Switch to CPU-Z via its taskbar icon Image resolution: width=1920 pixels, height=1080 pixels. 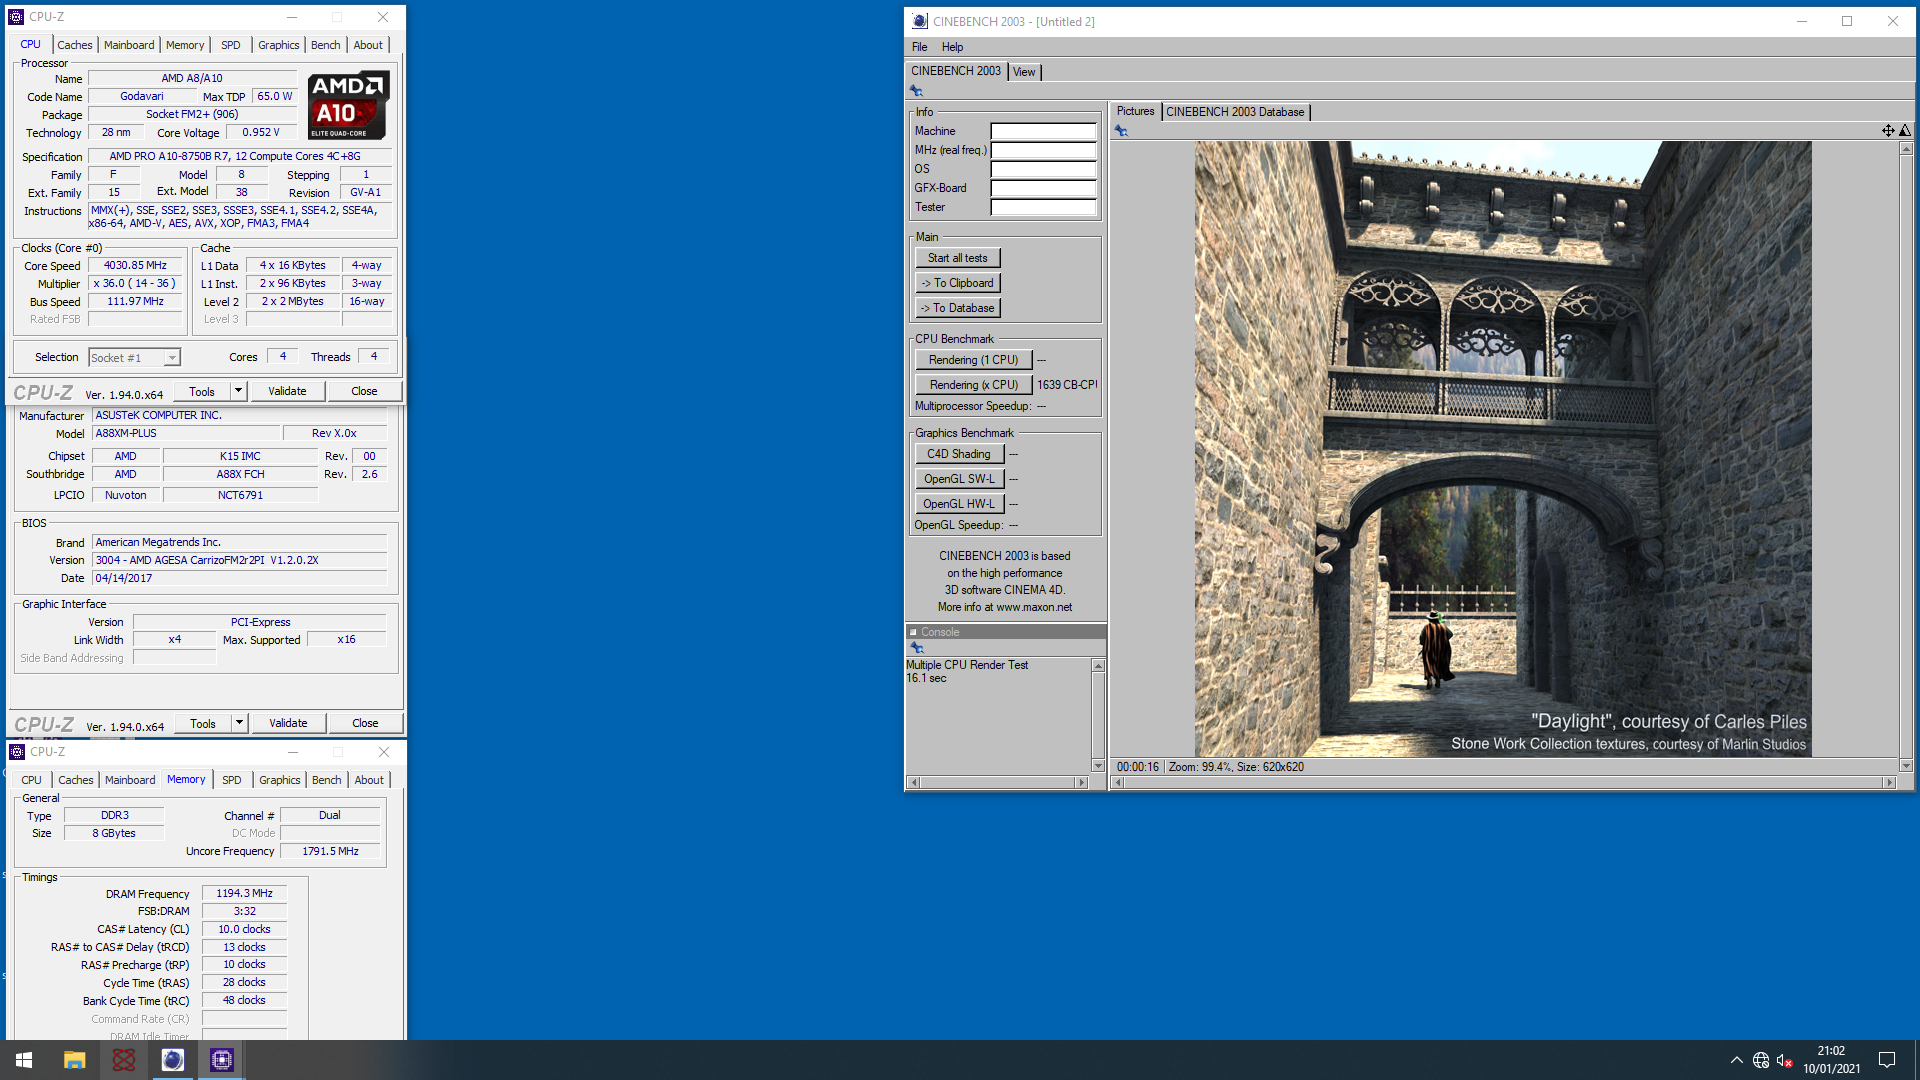(222, 1060)
